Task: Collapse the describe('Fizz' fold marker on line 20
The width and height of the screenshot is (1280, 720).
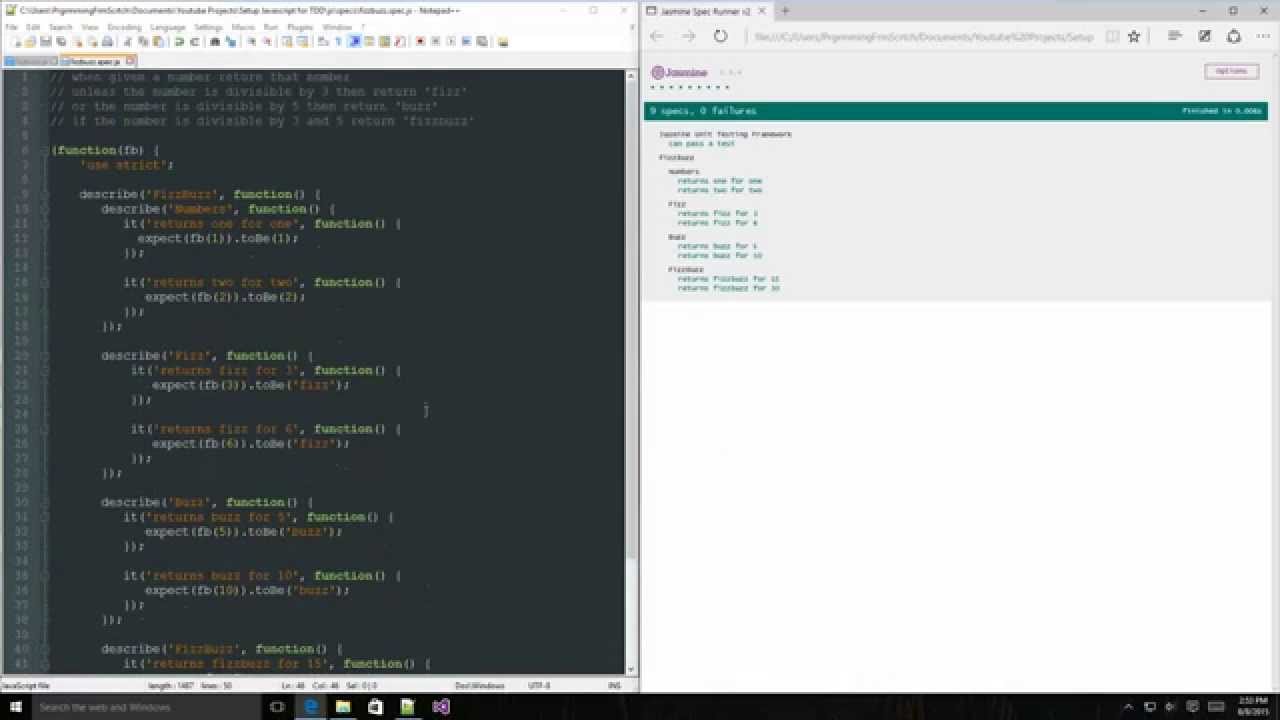Action: pyautogui.click(x=45, y=355)
